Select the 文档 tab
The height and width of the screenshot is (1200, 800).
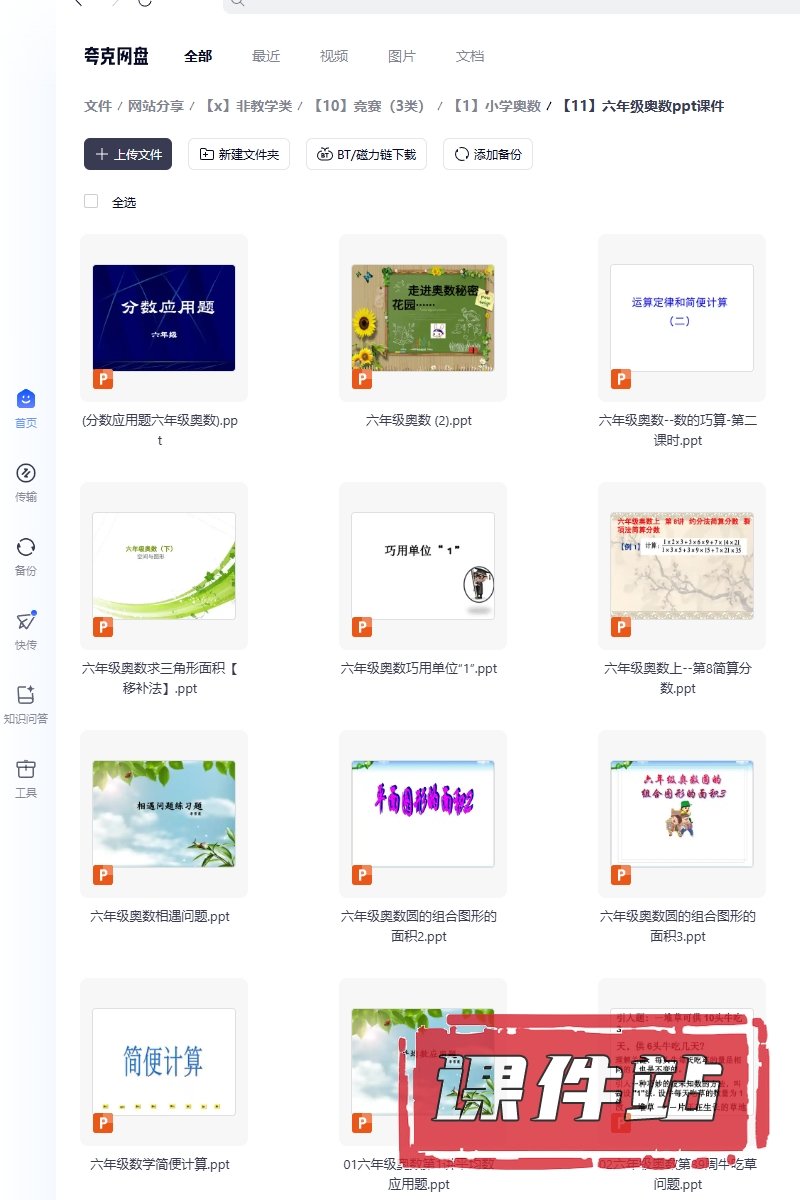point(470,56)
